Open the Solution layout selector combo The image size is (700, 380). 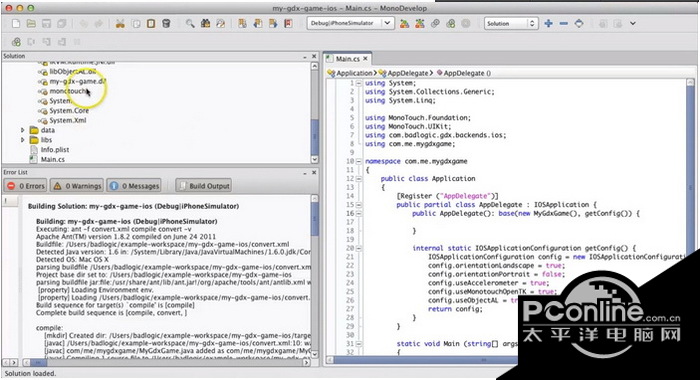[x=511, y=23]
